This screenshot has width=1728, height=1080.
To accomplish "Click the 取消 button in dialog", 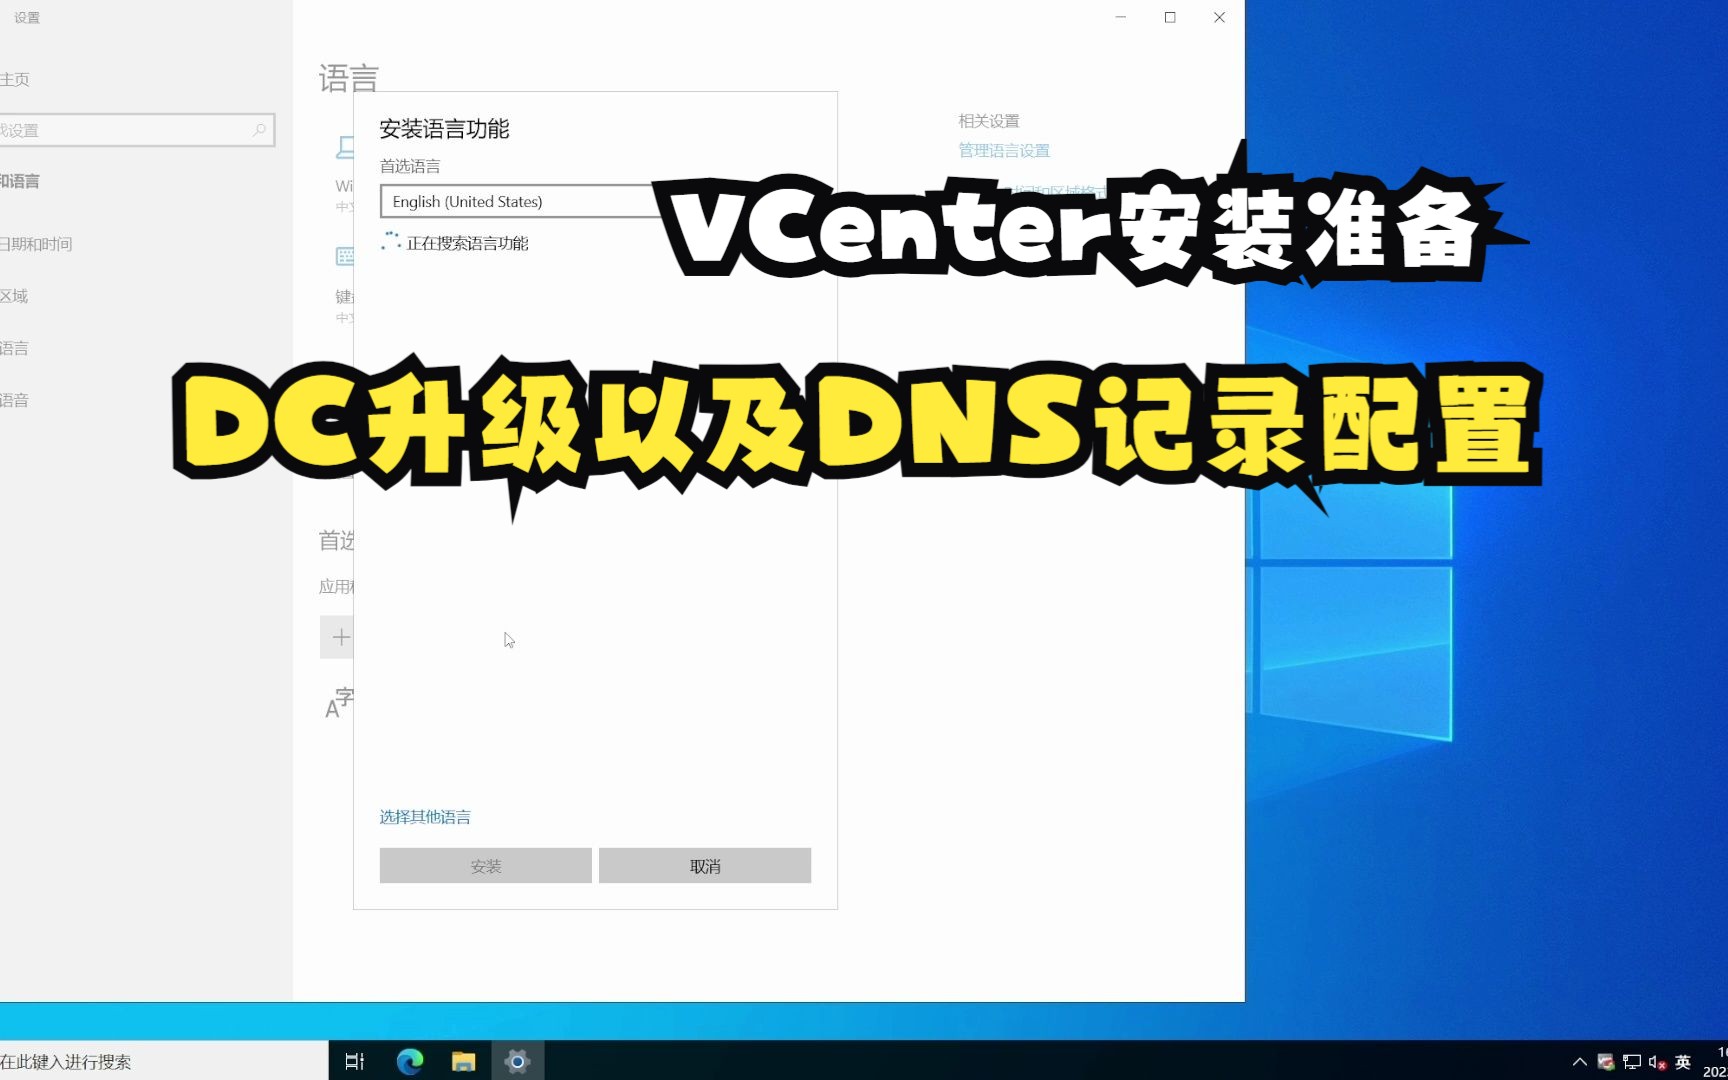I will 705,866.
